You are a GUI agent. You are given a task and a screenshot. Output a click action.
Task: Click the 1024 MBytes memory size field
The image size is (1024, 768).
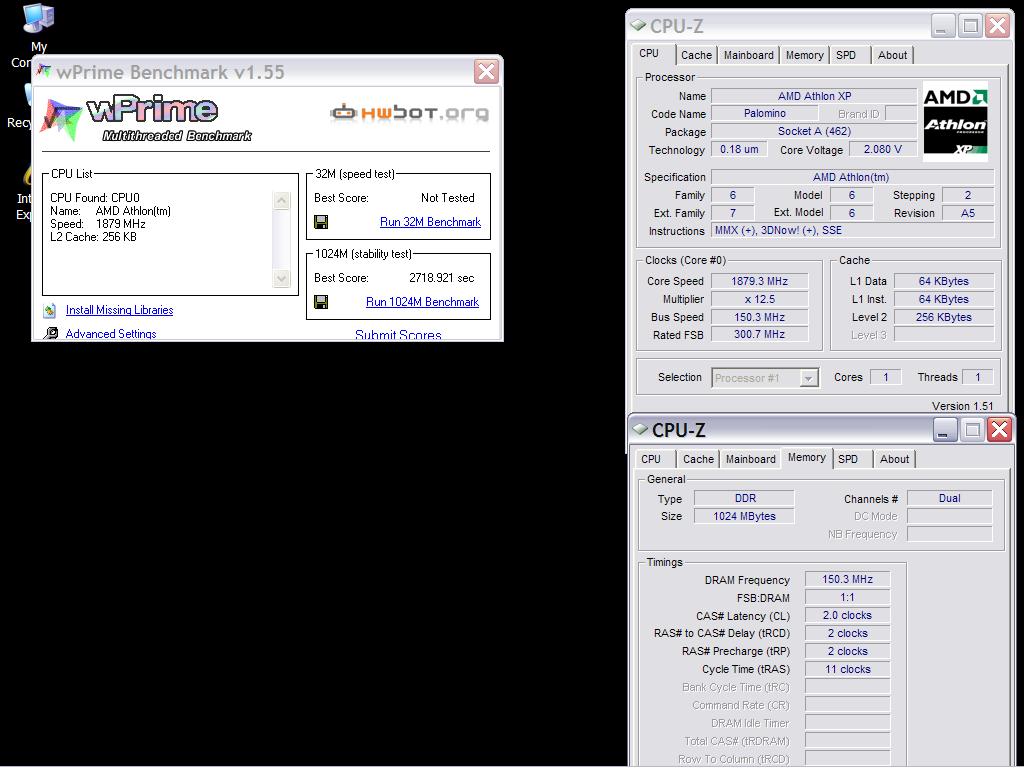[744, 516]
